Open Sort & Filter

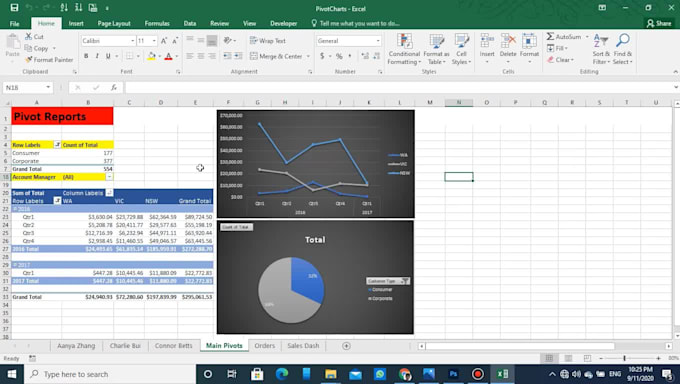point(601,49)
